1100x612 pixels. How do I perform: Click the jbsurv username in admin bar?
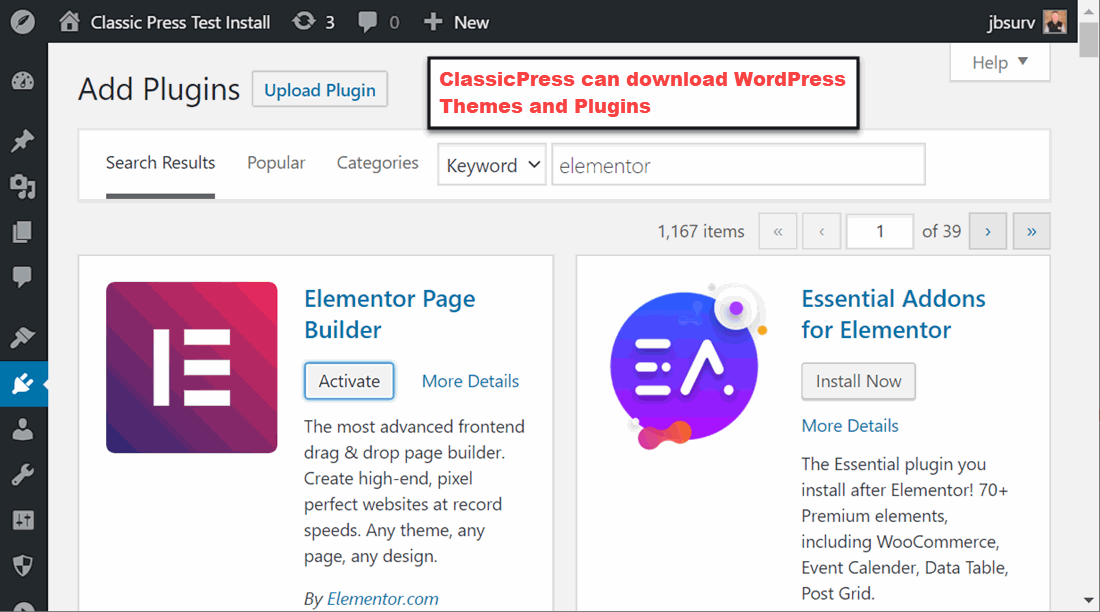click(x=1011, y=22)
